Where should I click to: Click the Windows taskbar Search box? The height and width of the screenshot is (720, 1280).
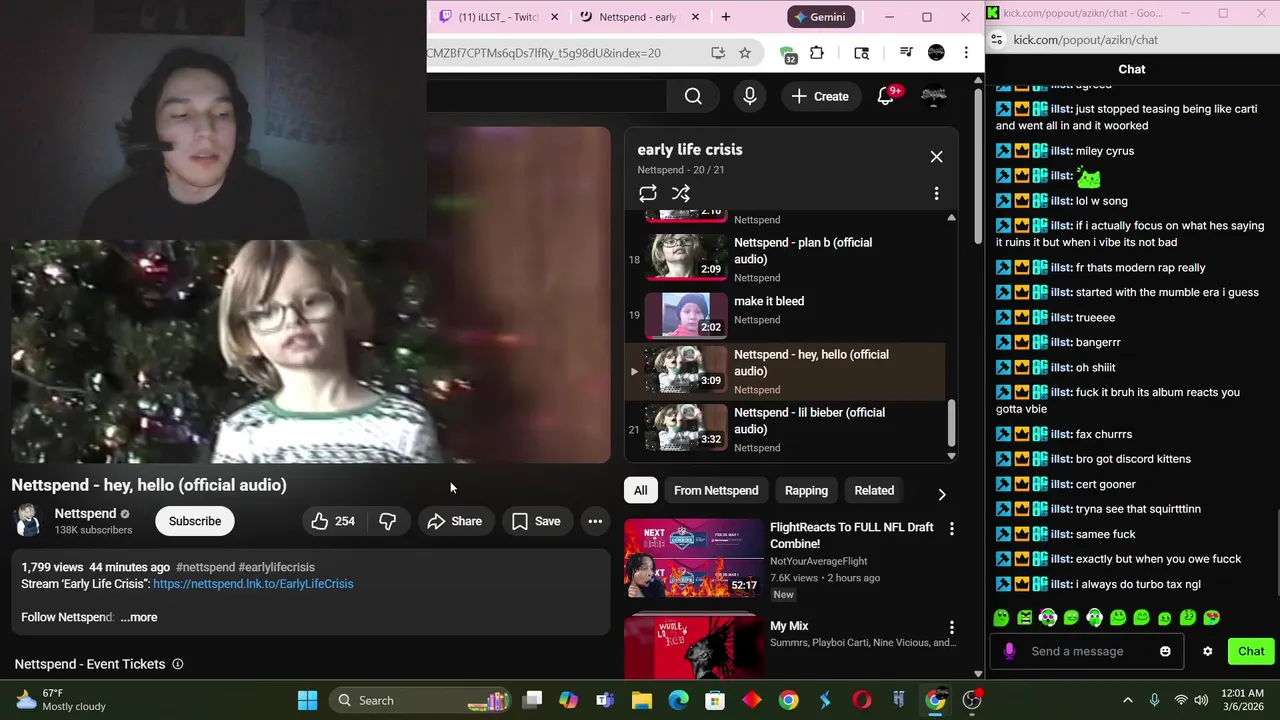pos(420,700)
